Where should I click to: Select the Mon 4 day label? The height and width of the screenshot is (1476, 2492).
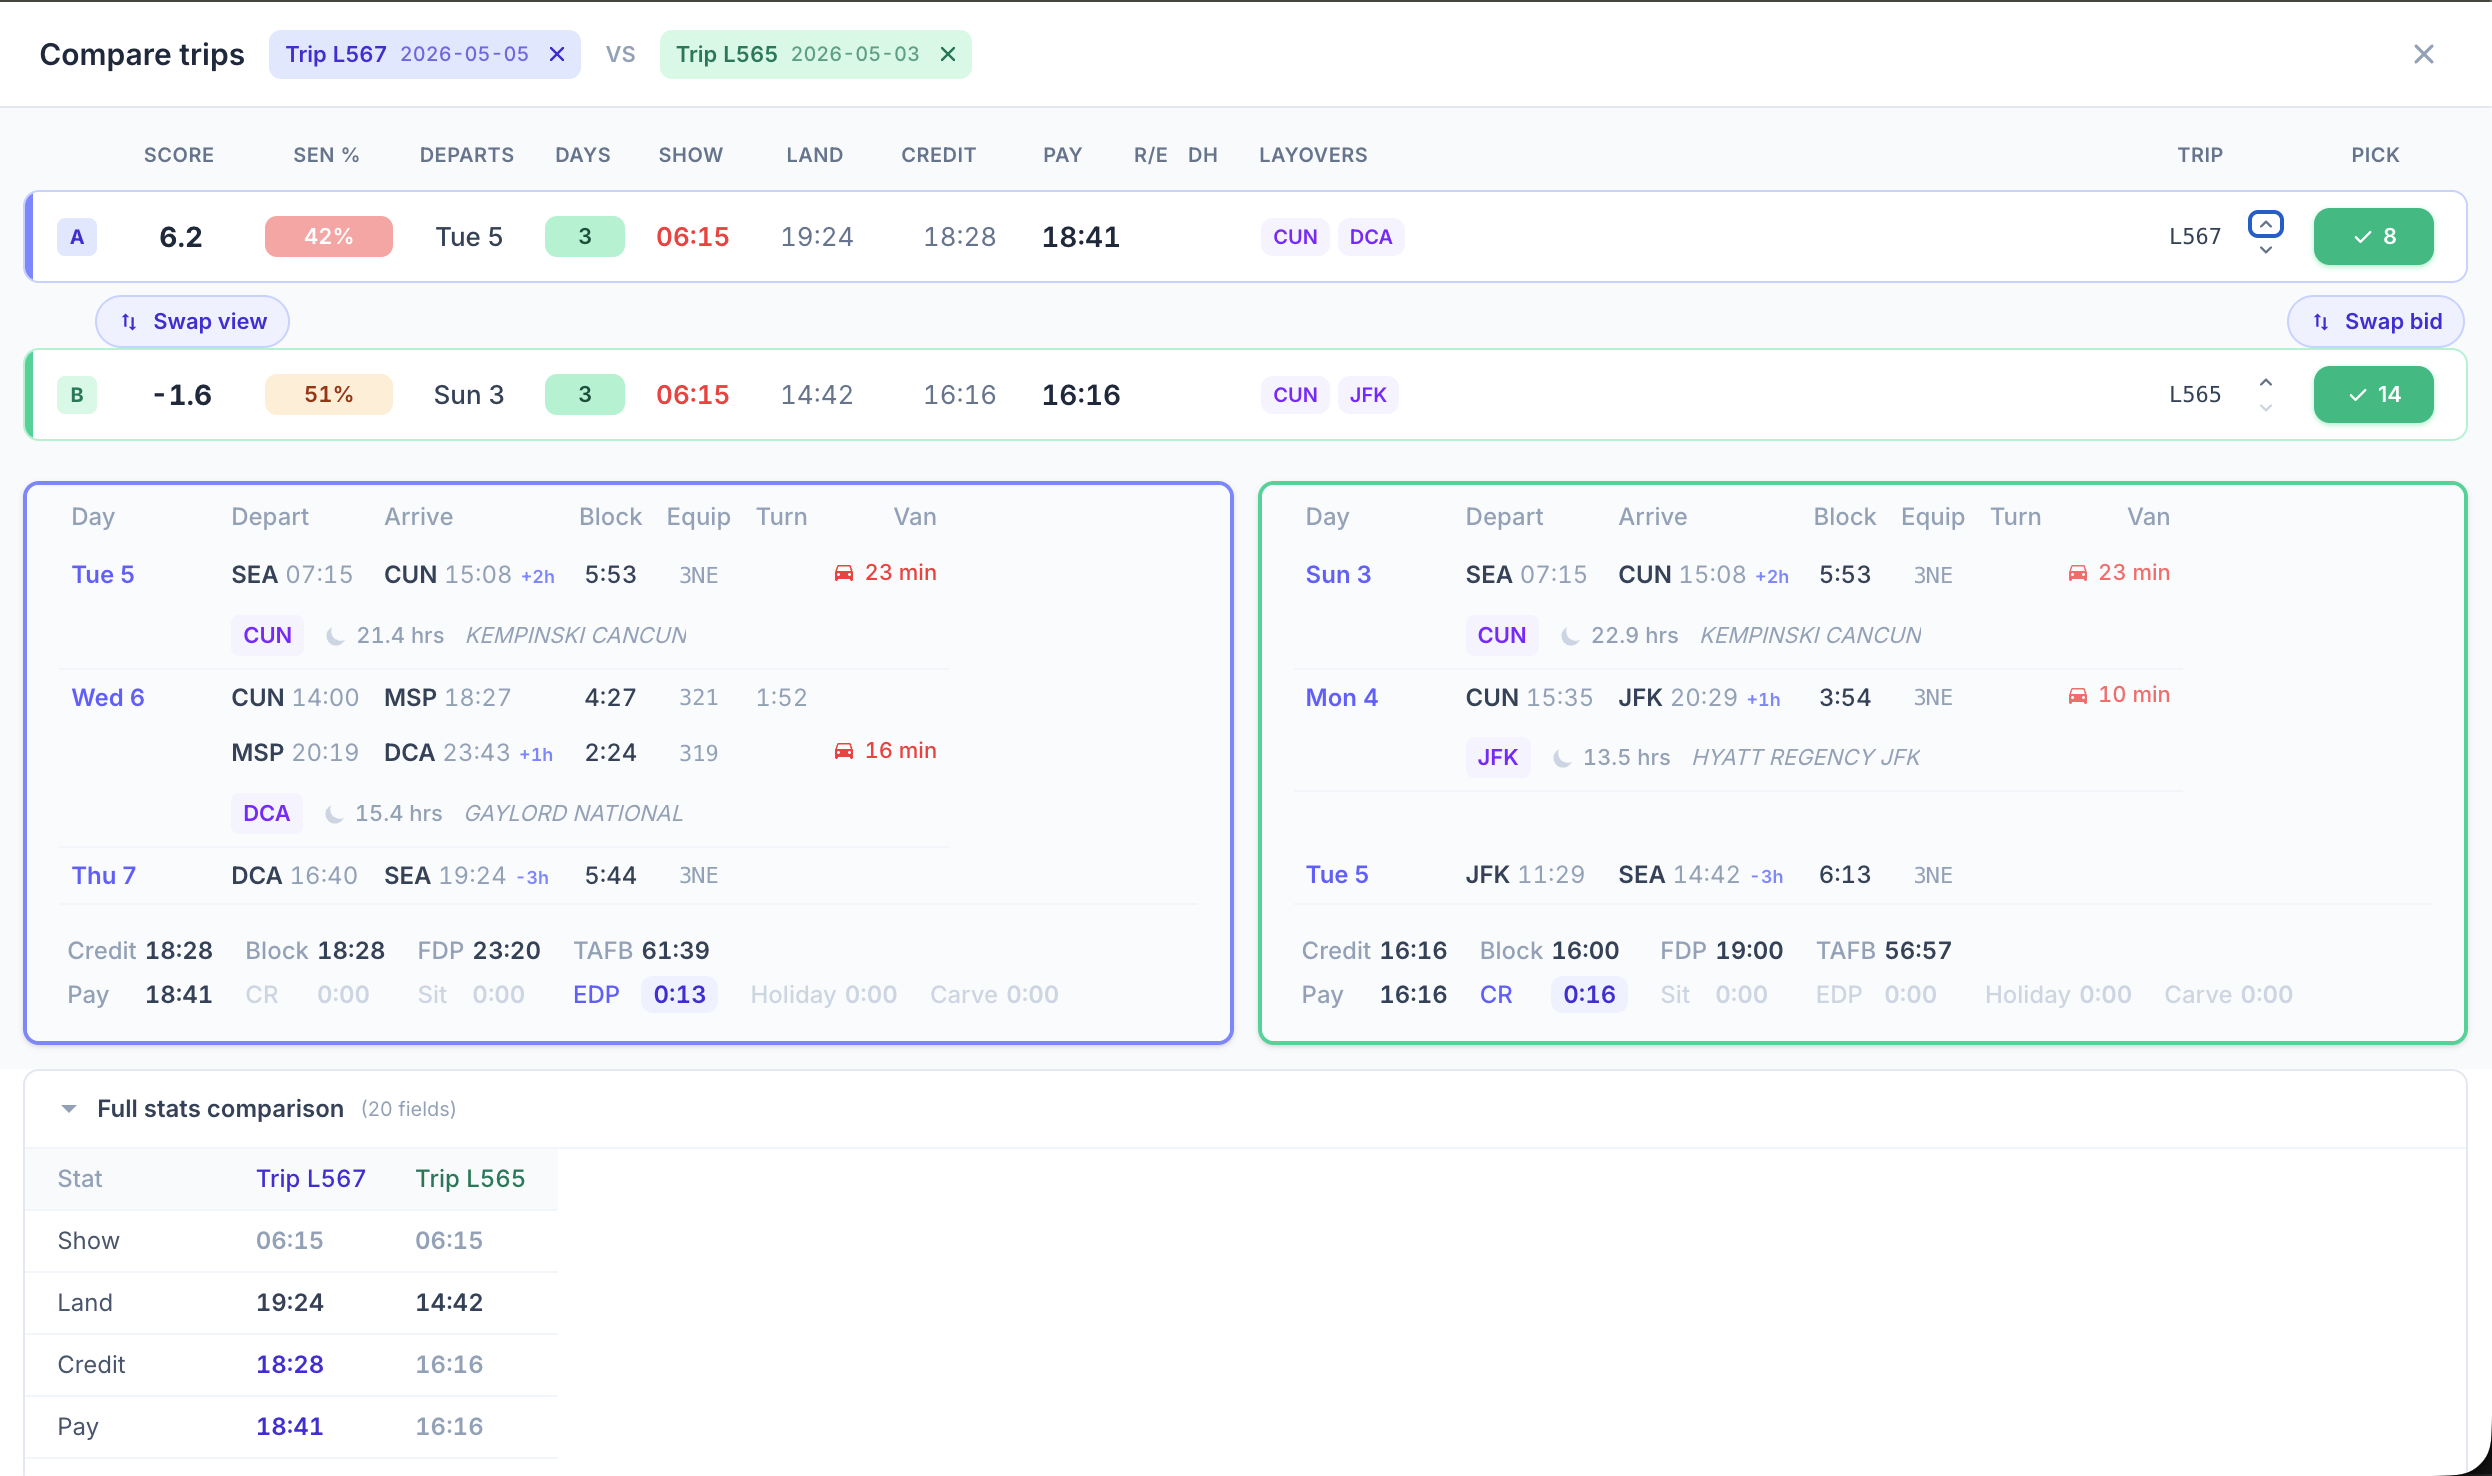pos(1341,698)
